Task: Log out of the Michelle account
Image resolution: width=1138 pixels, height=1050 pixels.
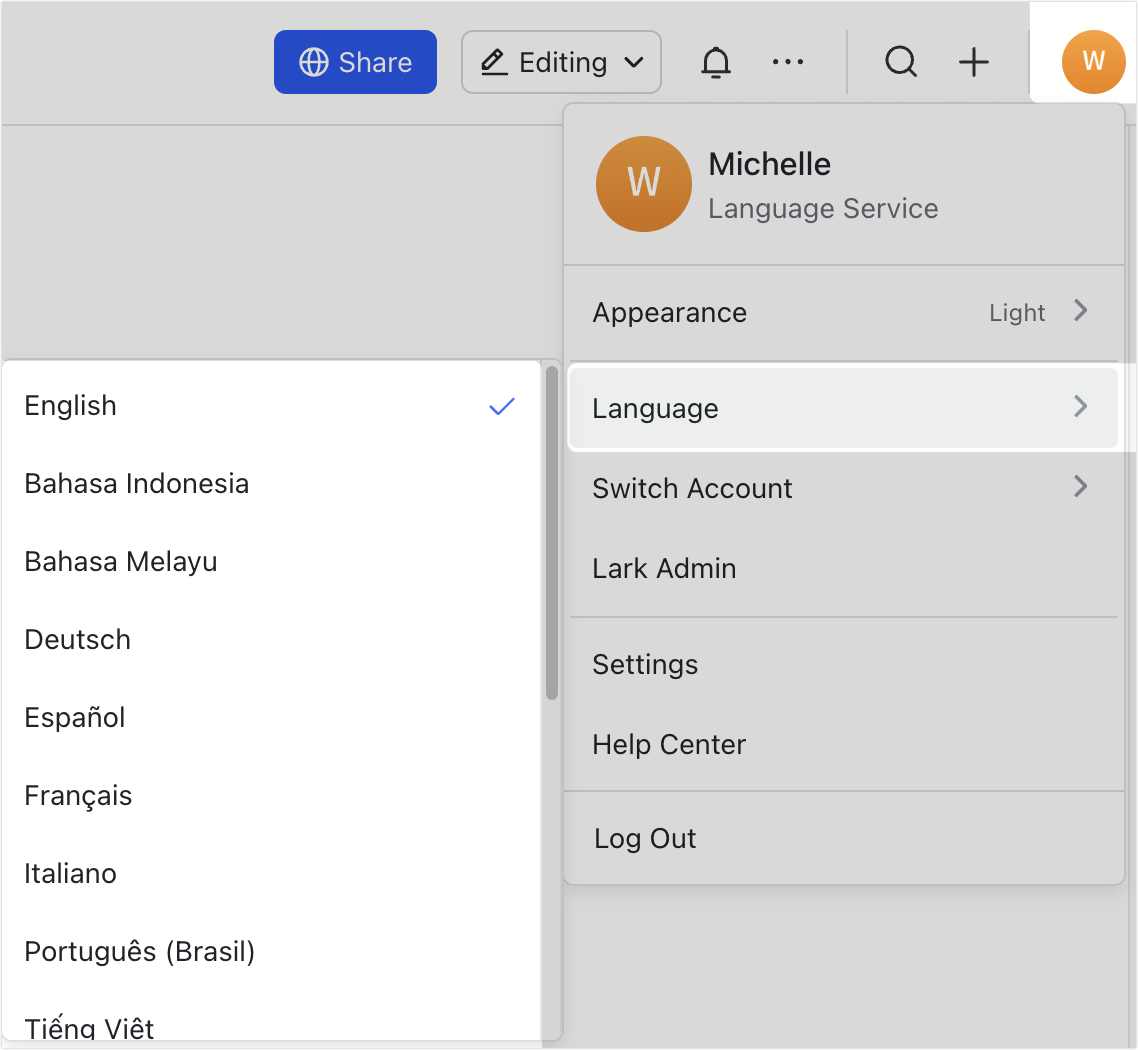Action: tap(843, 838)
